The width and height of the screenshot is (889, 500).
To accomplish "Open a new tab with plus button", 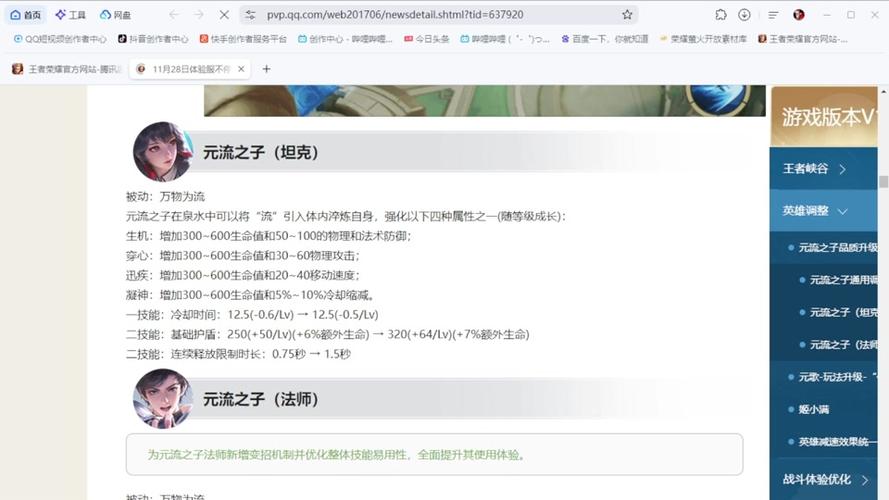I will 266,69.
